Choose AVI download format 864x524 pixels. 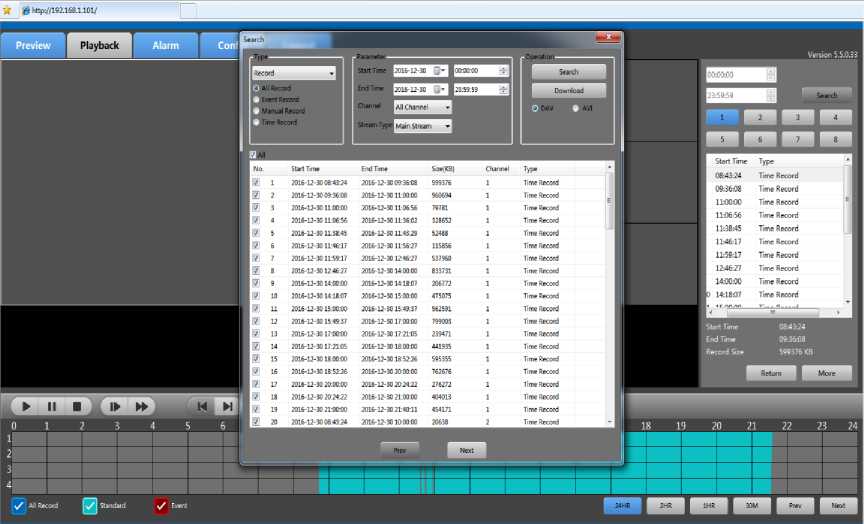pyautogui.click(x=575, y=108)
